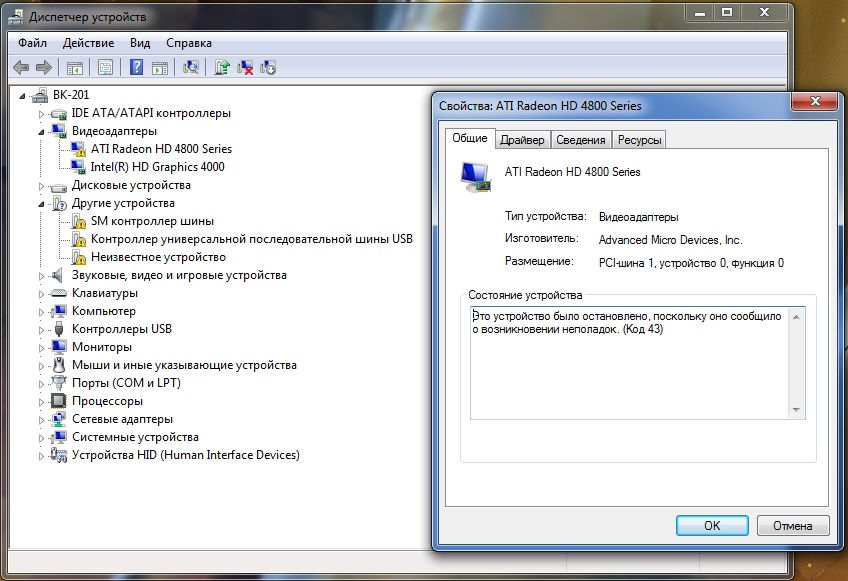Click the Сетевые адаптеры network icon

[x=58, y=419]
